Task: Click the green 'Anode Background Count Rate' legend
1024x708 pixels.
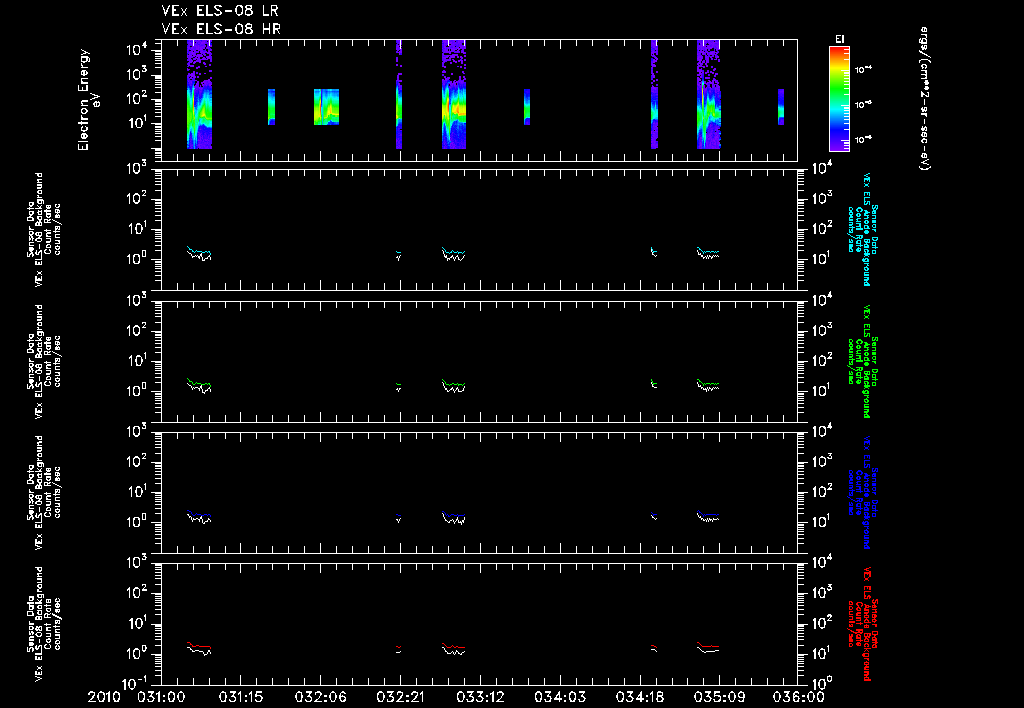Action: pyautogui.click(x=862, y=361)
